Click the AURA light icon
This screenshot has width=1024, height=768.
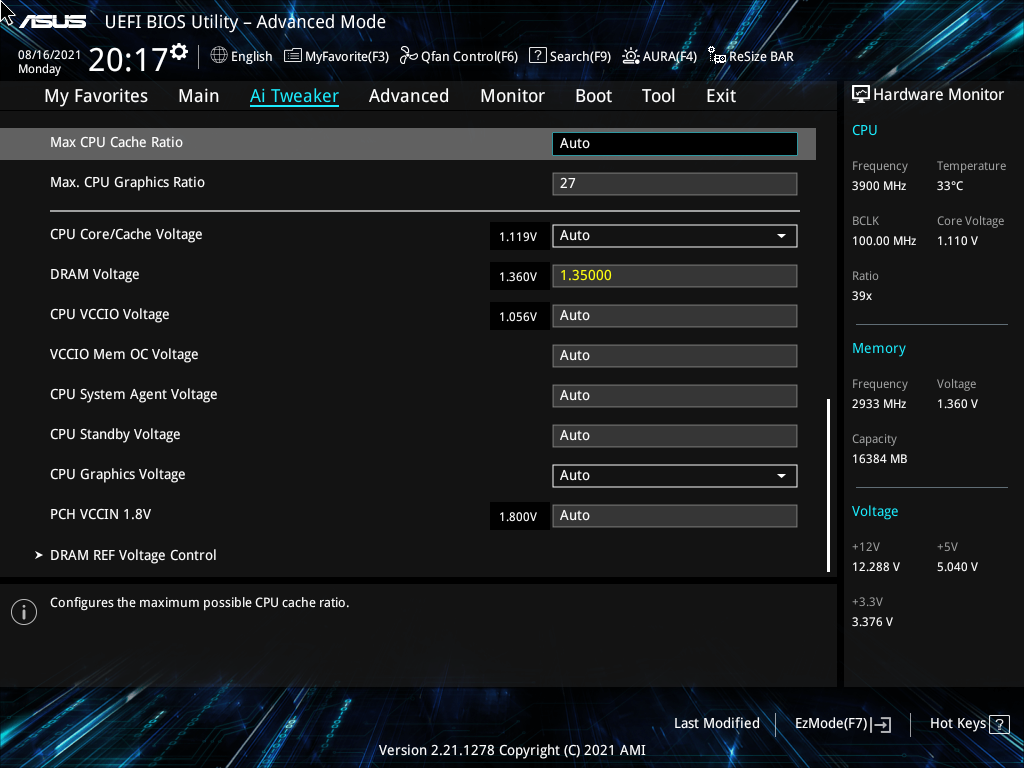pyautogui.click(x=630, y=56)
